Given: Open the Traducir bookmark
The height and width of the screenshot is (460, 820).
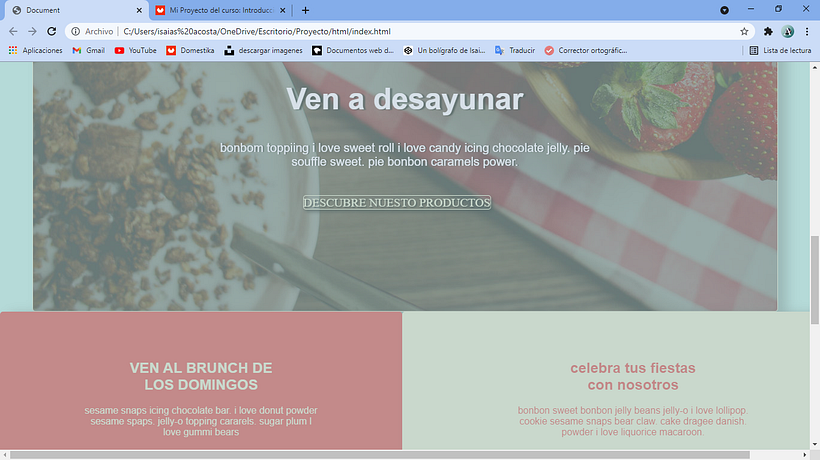Looking at the screenshot, I should (x=515, y=51).
